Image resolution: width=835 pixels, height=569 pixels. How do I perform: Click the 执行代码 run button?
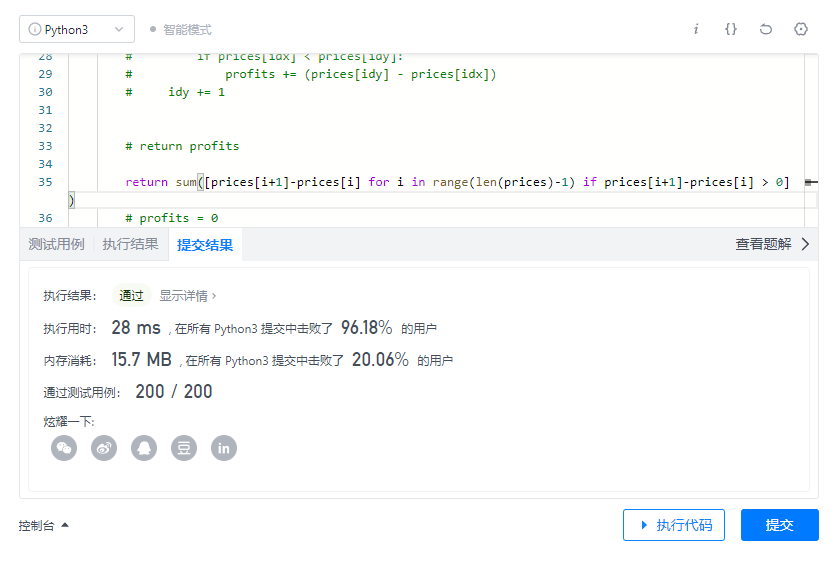[674, 525]
